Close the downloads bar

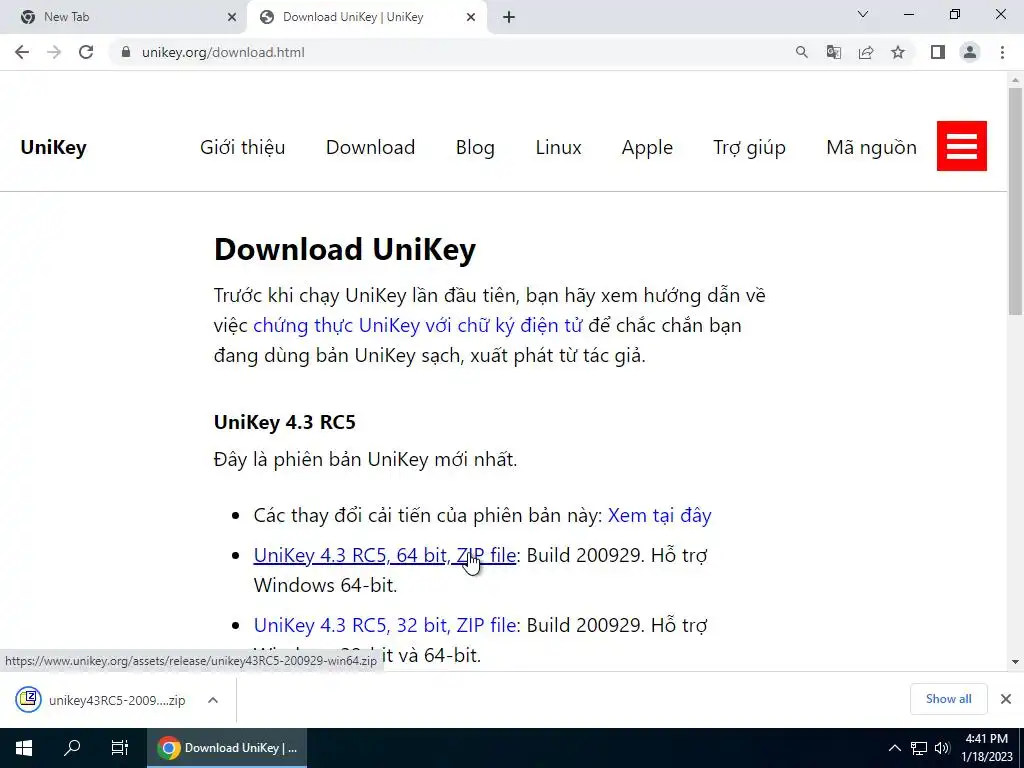(x=1006, y=699)
